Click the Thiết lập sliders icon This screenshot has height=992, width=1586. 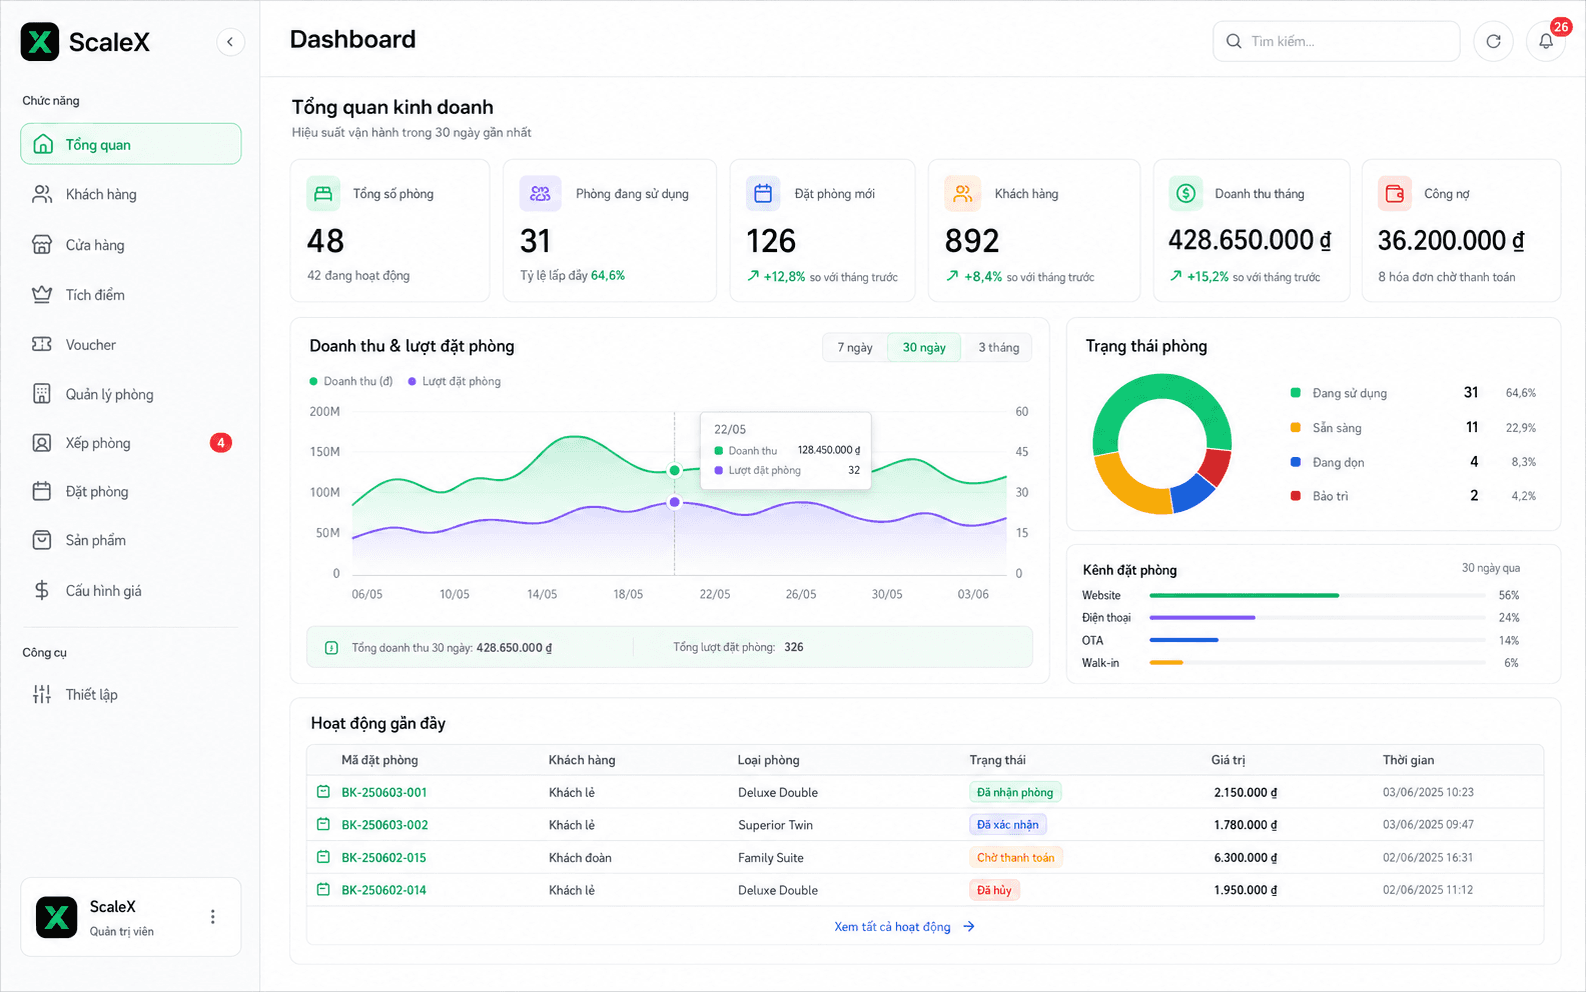click(42, 694)
